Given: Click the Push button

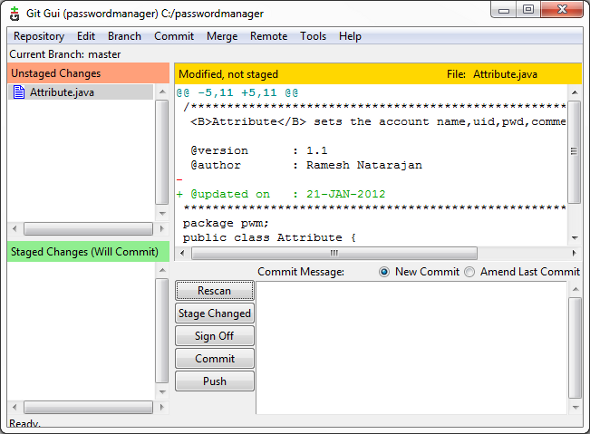Looking at the screenshot, I should [214, 381].
